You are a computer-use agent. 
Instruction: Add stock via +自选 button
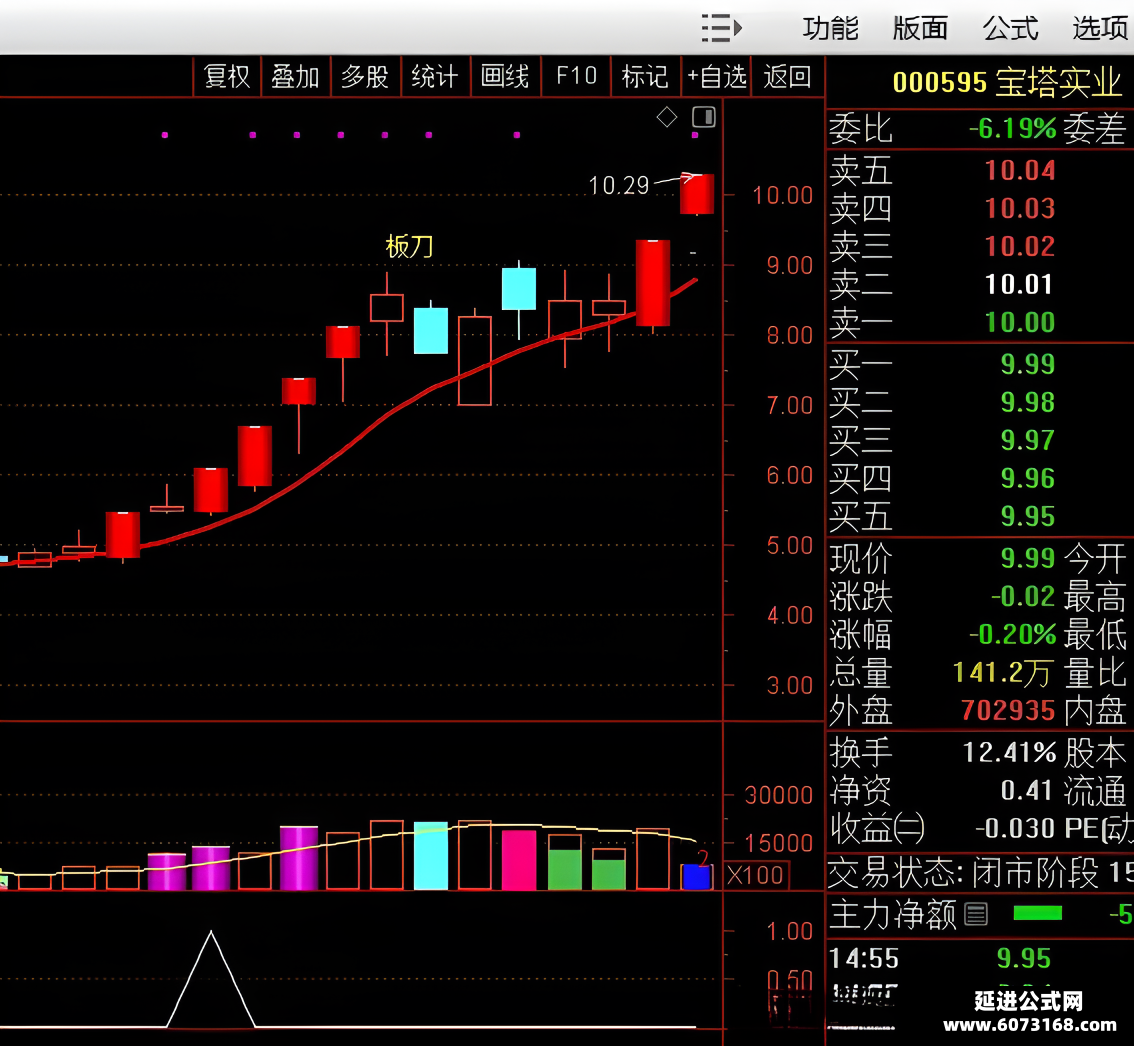point(716,76)
